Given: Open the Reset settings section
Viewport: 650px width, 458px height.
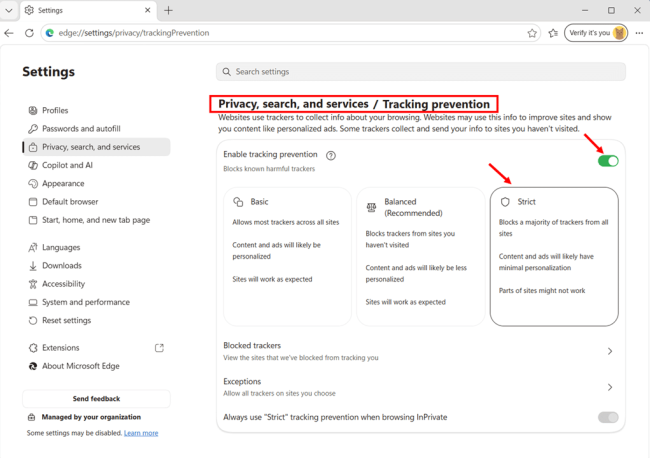Looking at the screenshot, I should click(96, 320).
